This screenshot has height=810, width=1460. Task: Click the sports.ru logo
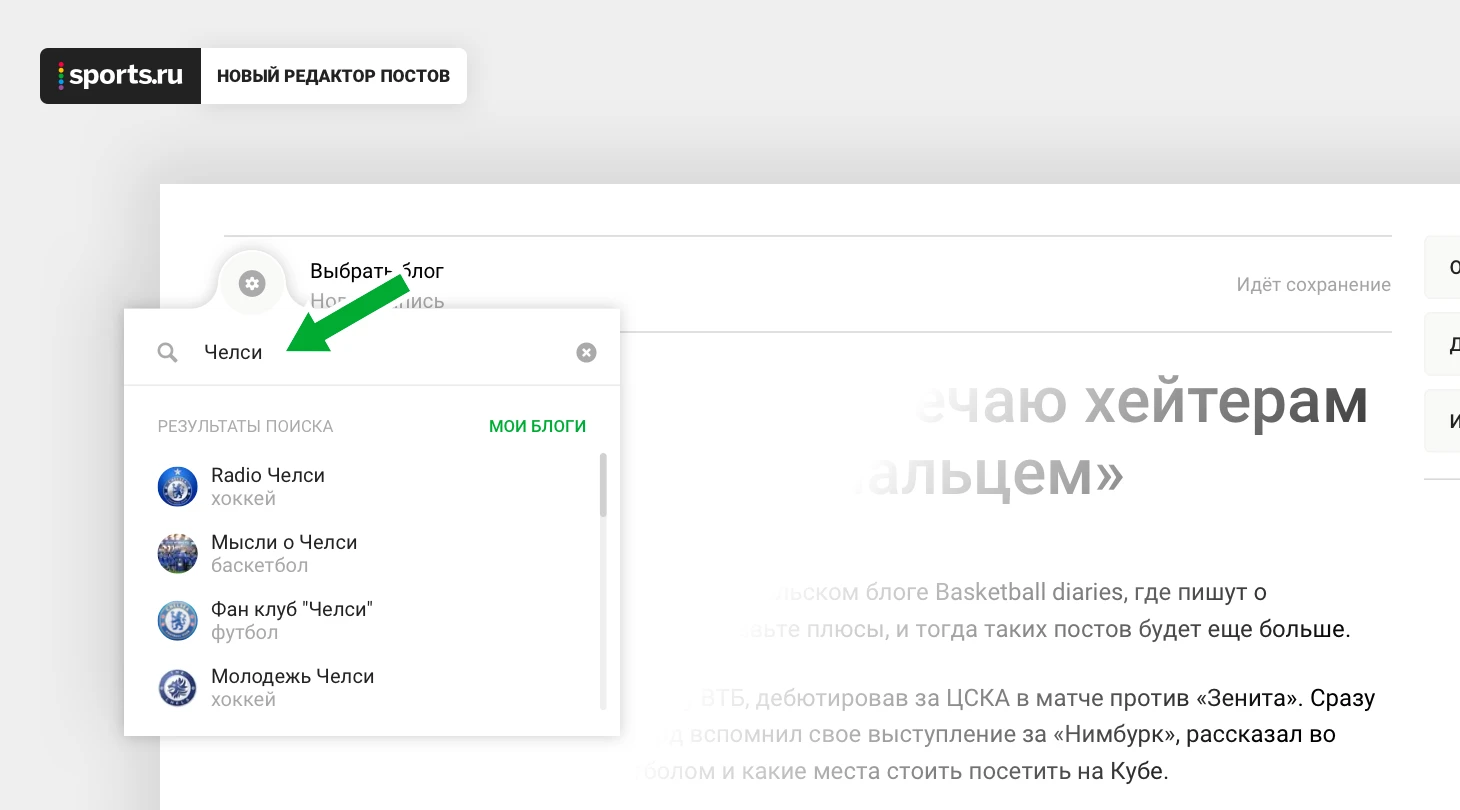pyautogui.click(x=121, y=76)
